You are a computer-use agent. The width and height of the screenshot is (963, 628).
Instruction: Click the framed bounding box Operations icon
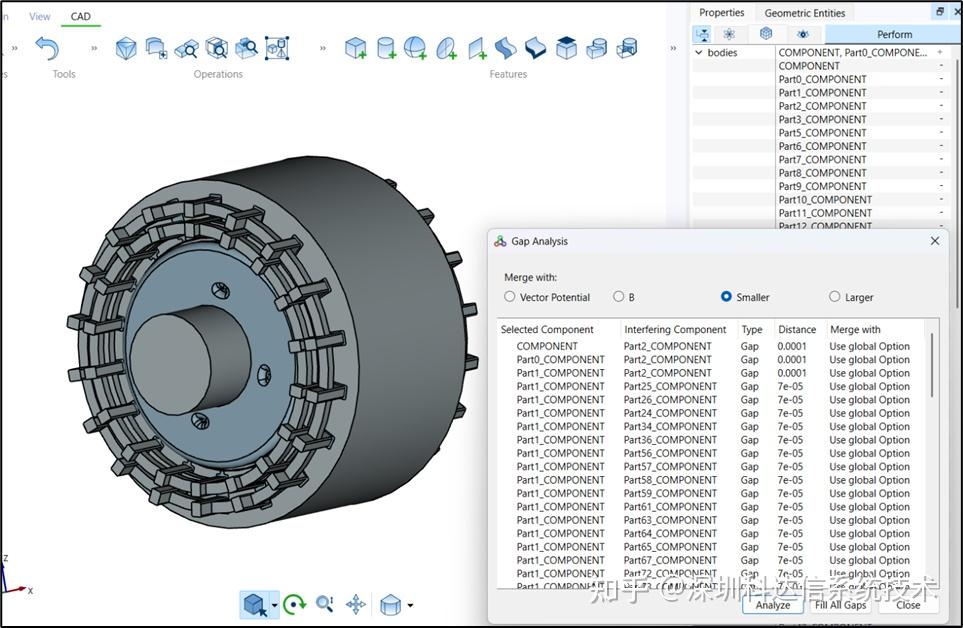point(277,48)
